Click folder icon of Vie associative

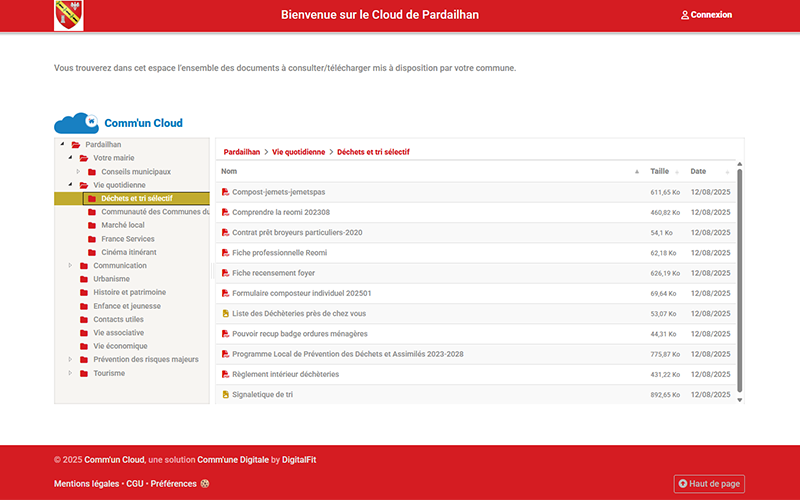pos(84,333)
